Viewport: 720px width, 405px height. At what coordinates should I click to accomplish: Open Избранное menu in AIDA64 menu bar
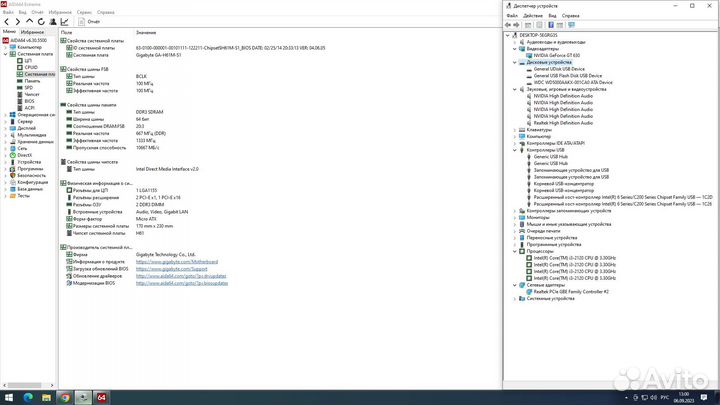point(60,12)
